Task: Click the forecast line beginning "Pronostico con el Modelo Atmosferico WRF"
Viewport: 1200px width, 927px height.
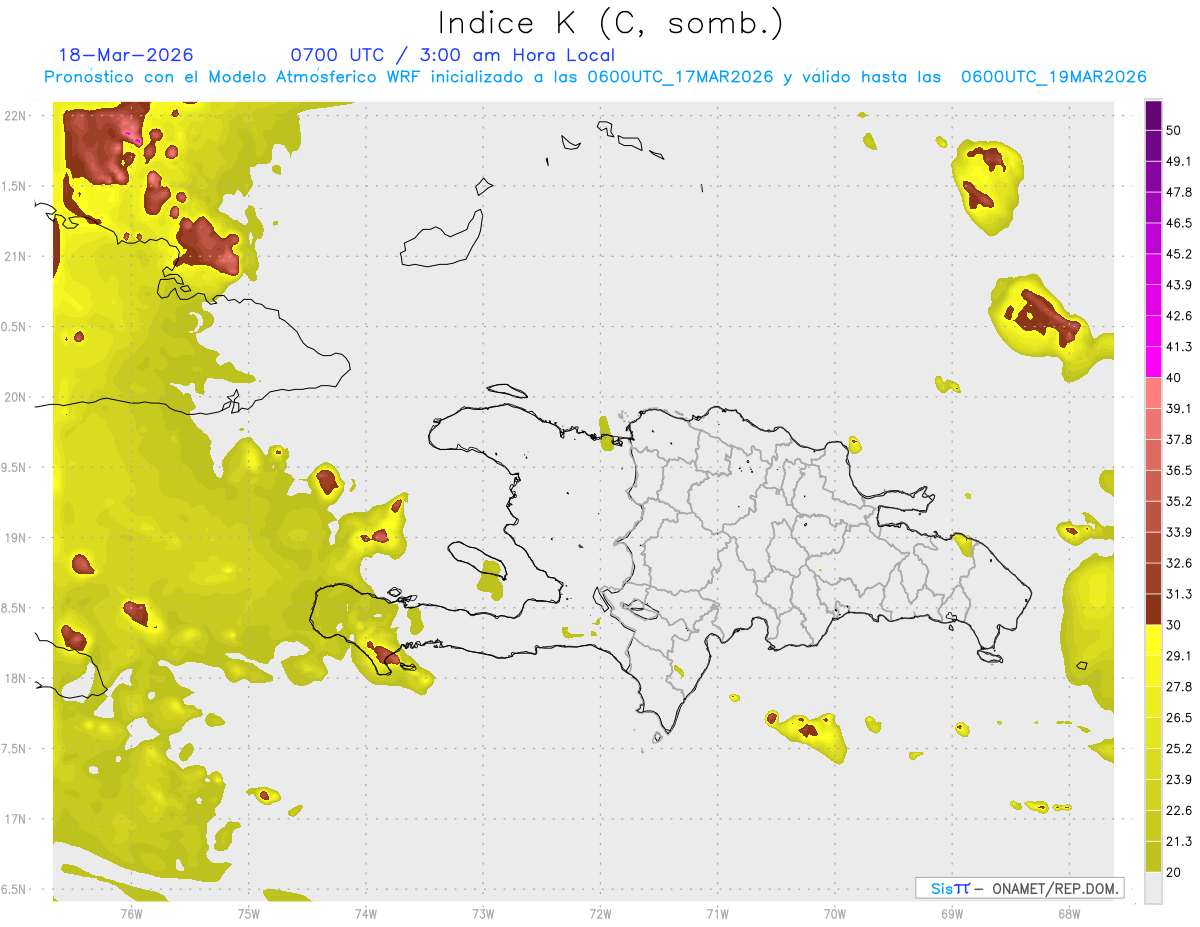Action: (x=595, y=77)
